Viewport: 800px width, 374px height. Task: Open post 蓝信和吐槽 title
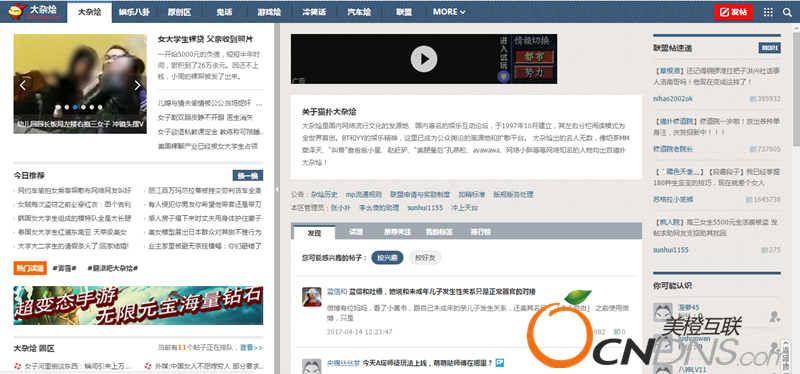click(x=442, y=292)
